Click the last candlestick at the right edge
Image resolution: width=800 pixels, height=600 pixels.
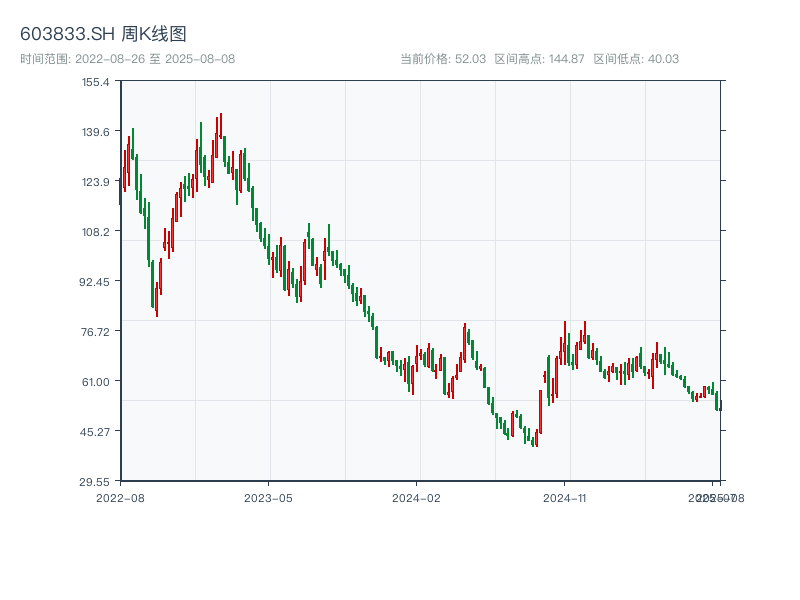click(720, 404)
